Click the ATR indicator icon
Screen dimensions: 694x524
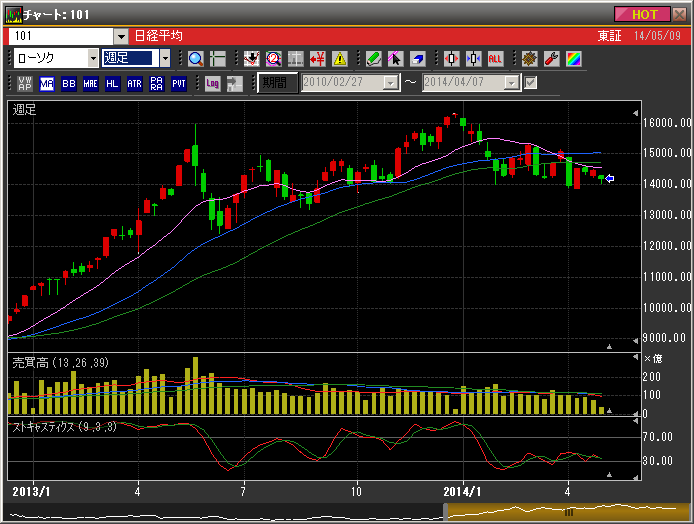tap(134, 83)
